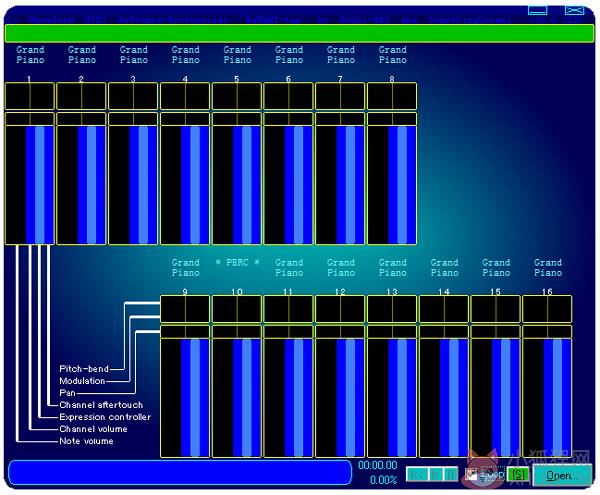
Task: Click the Channel volume legend label
Action: [93, 429]
